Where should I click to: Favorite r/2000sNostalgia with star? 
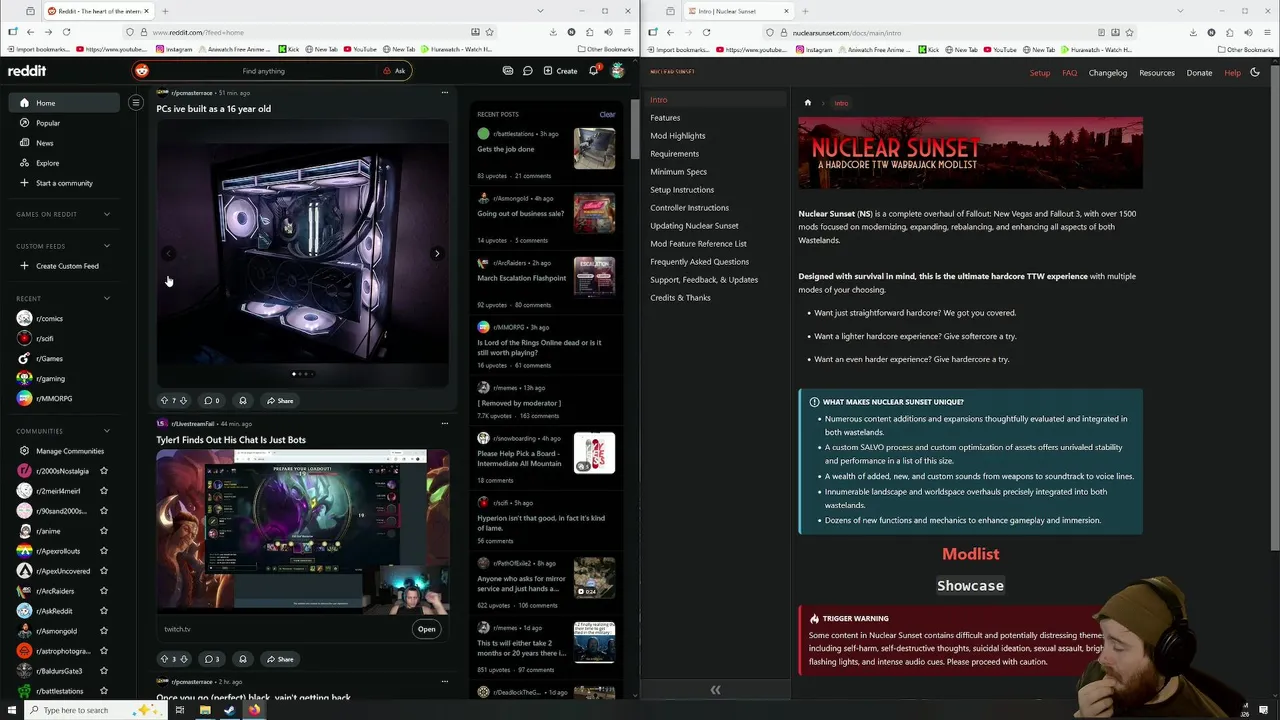[x=104, y=471]
